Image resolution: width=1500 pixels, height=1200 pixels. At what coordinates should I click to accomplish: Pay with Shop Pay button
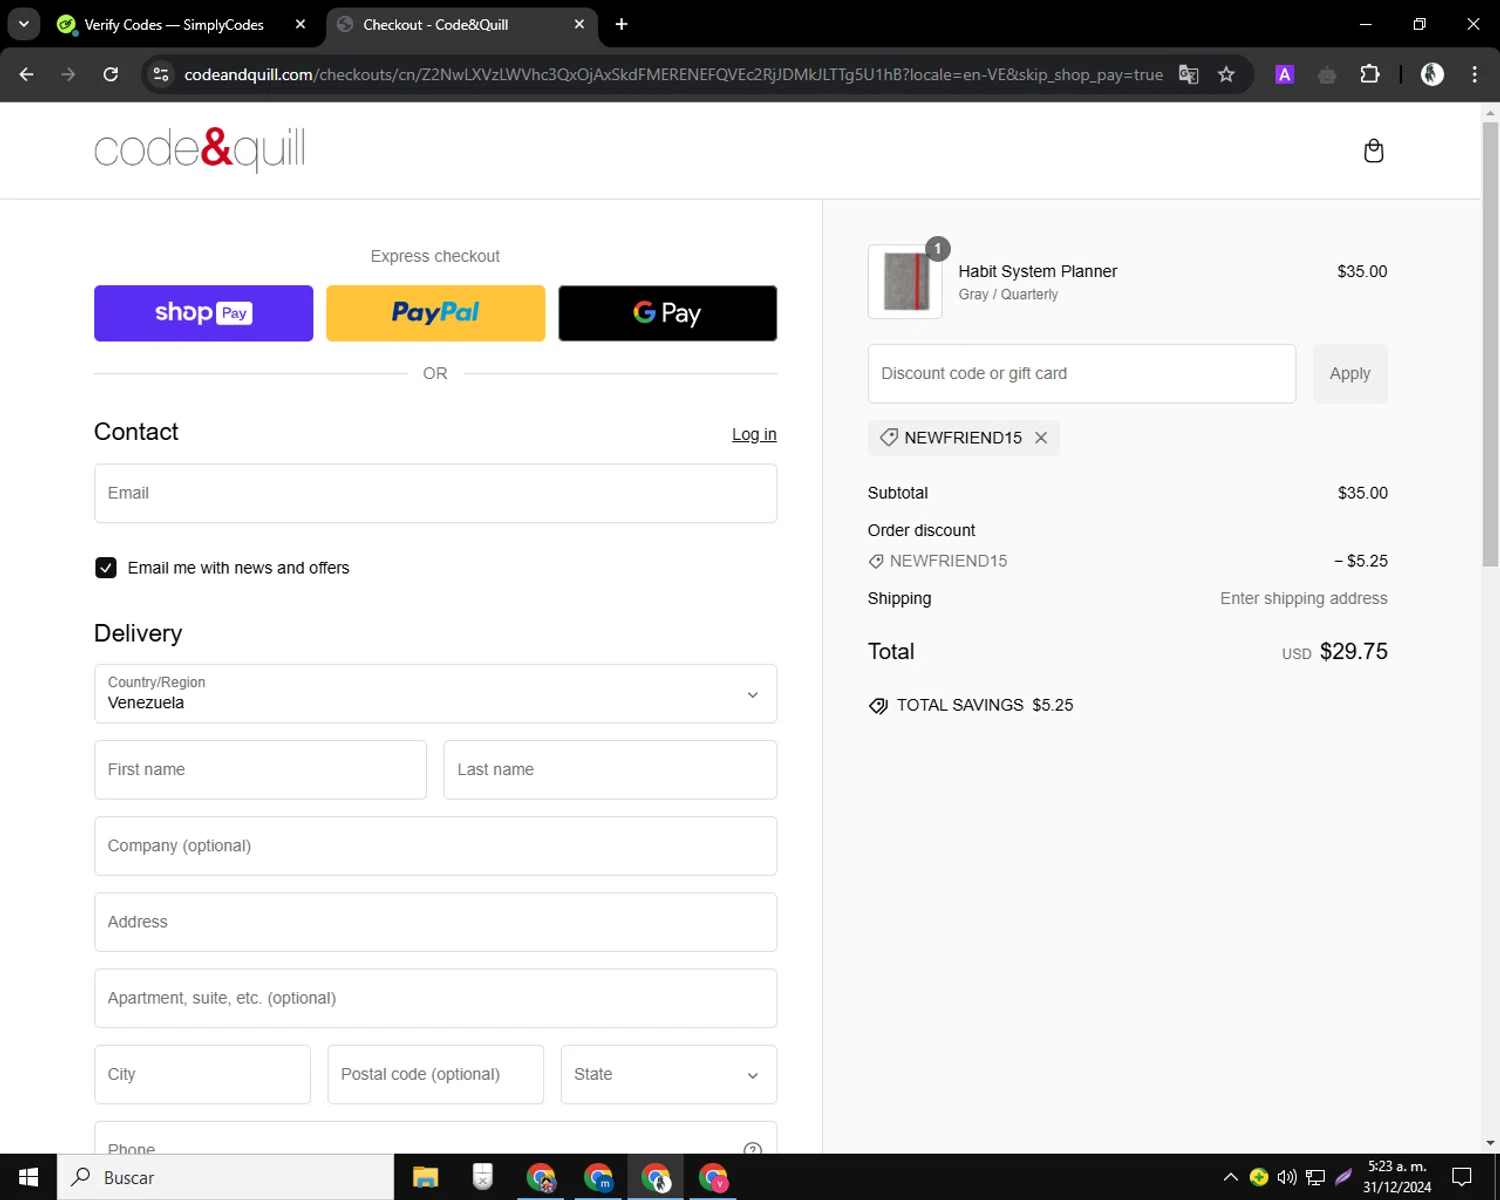(203, 313)
